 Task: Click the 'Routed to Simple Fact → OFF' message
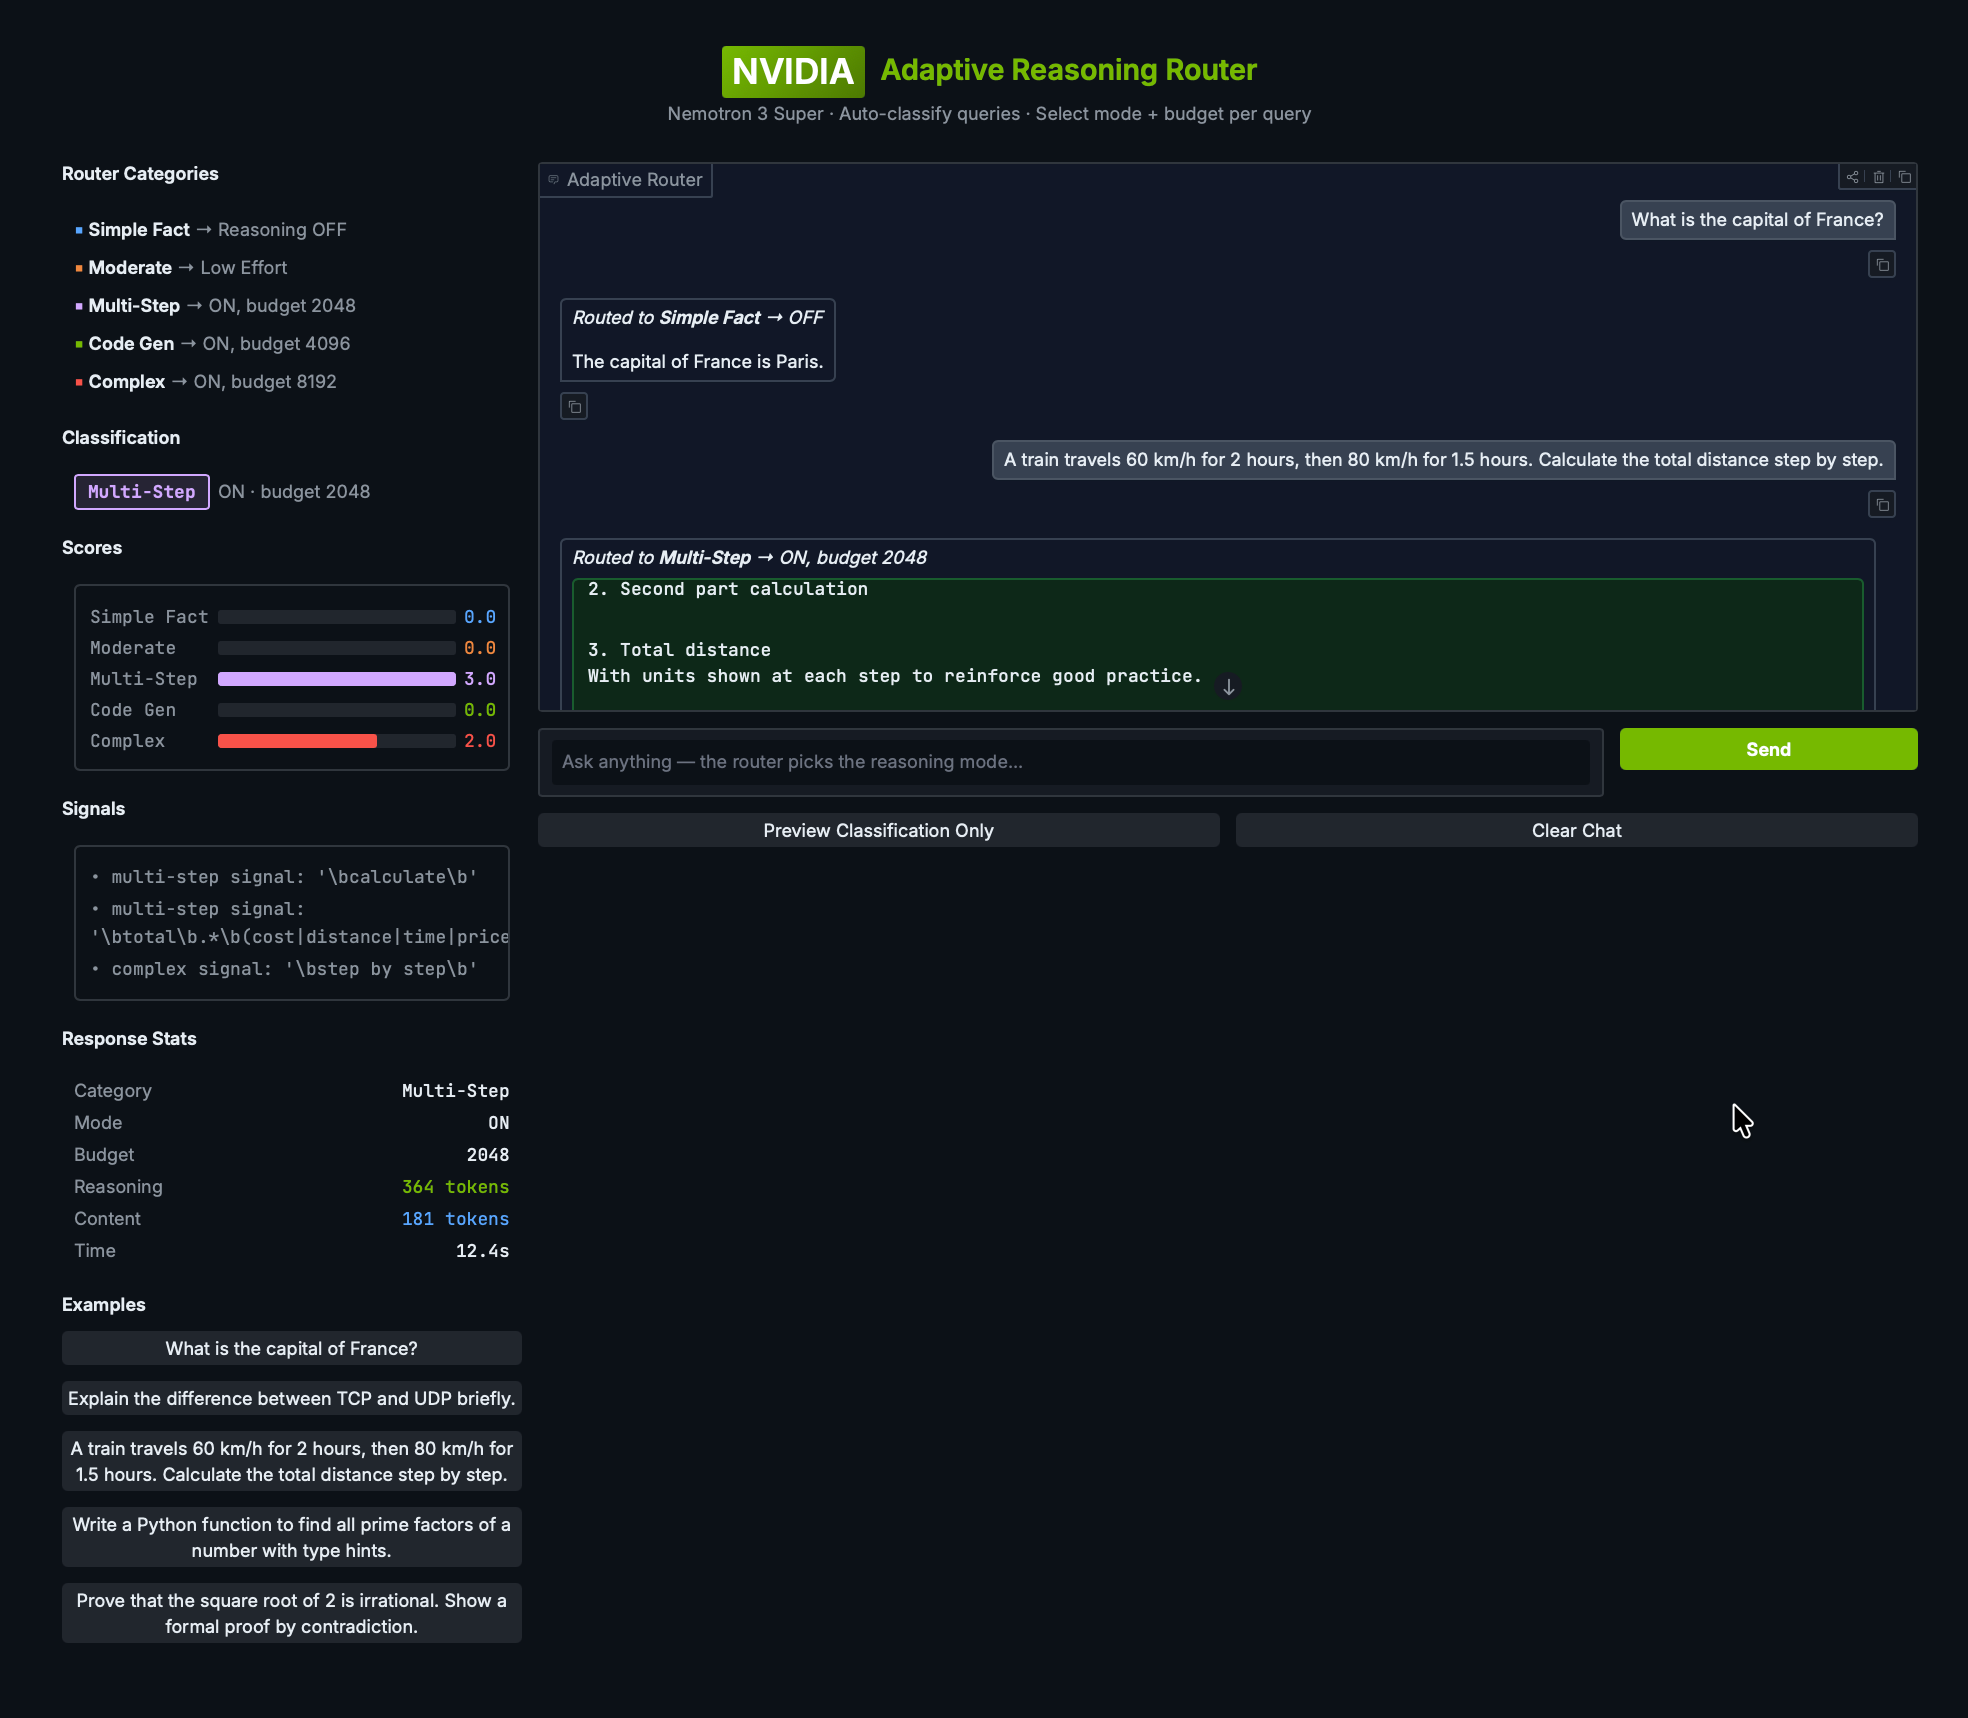click(698, 318)
